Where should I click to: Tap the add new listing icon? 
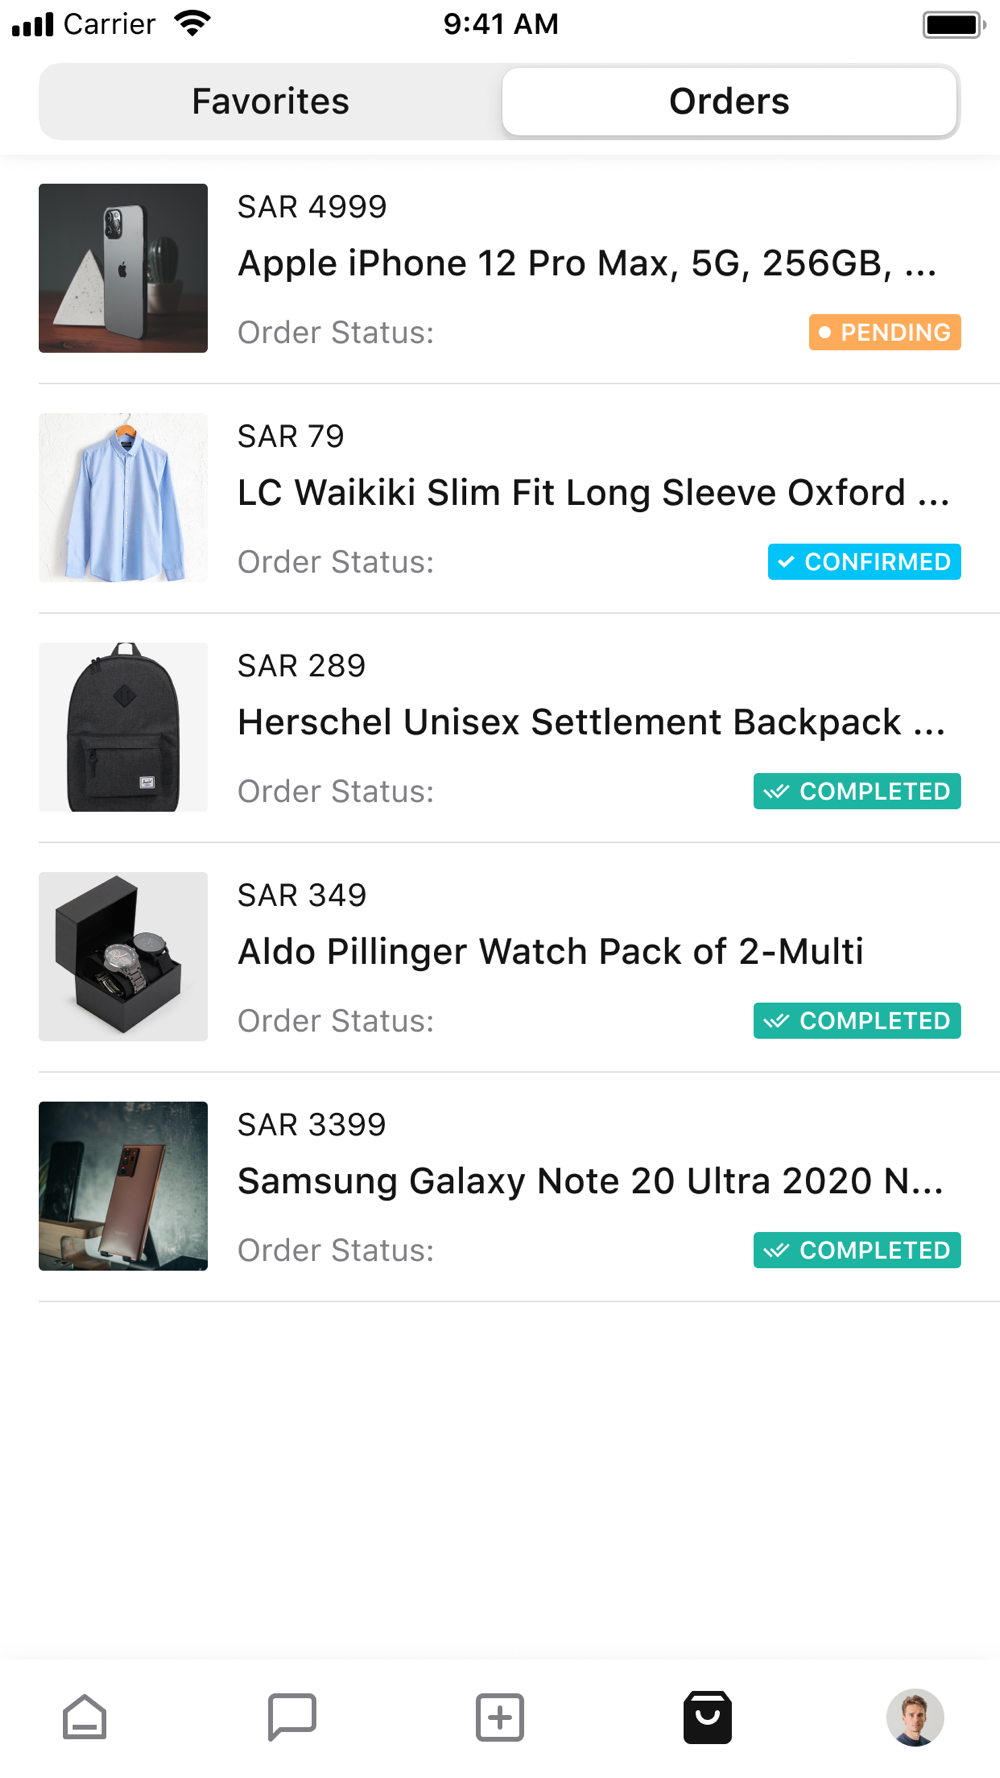point(500,1717)
